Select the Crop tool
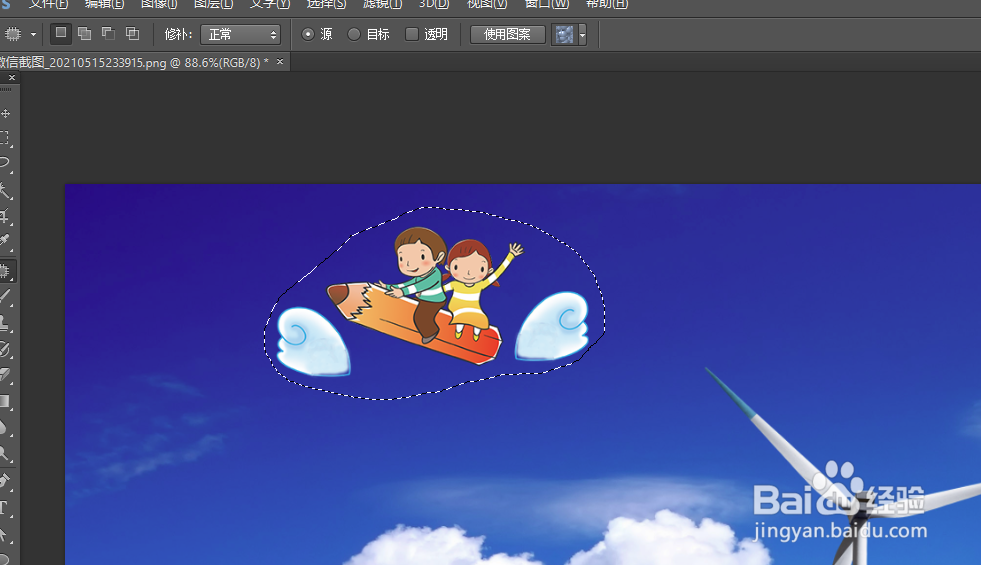The height and width of the screenshot is (565, 981). point(5,216)
